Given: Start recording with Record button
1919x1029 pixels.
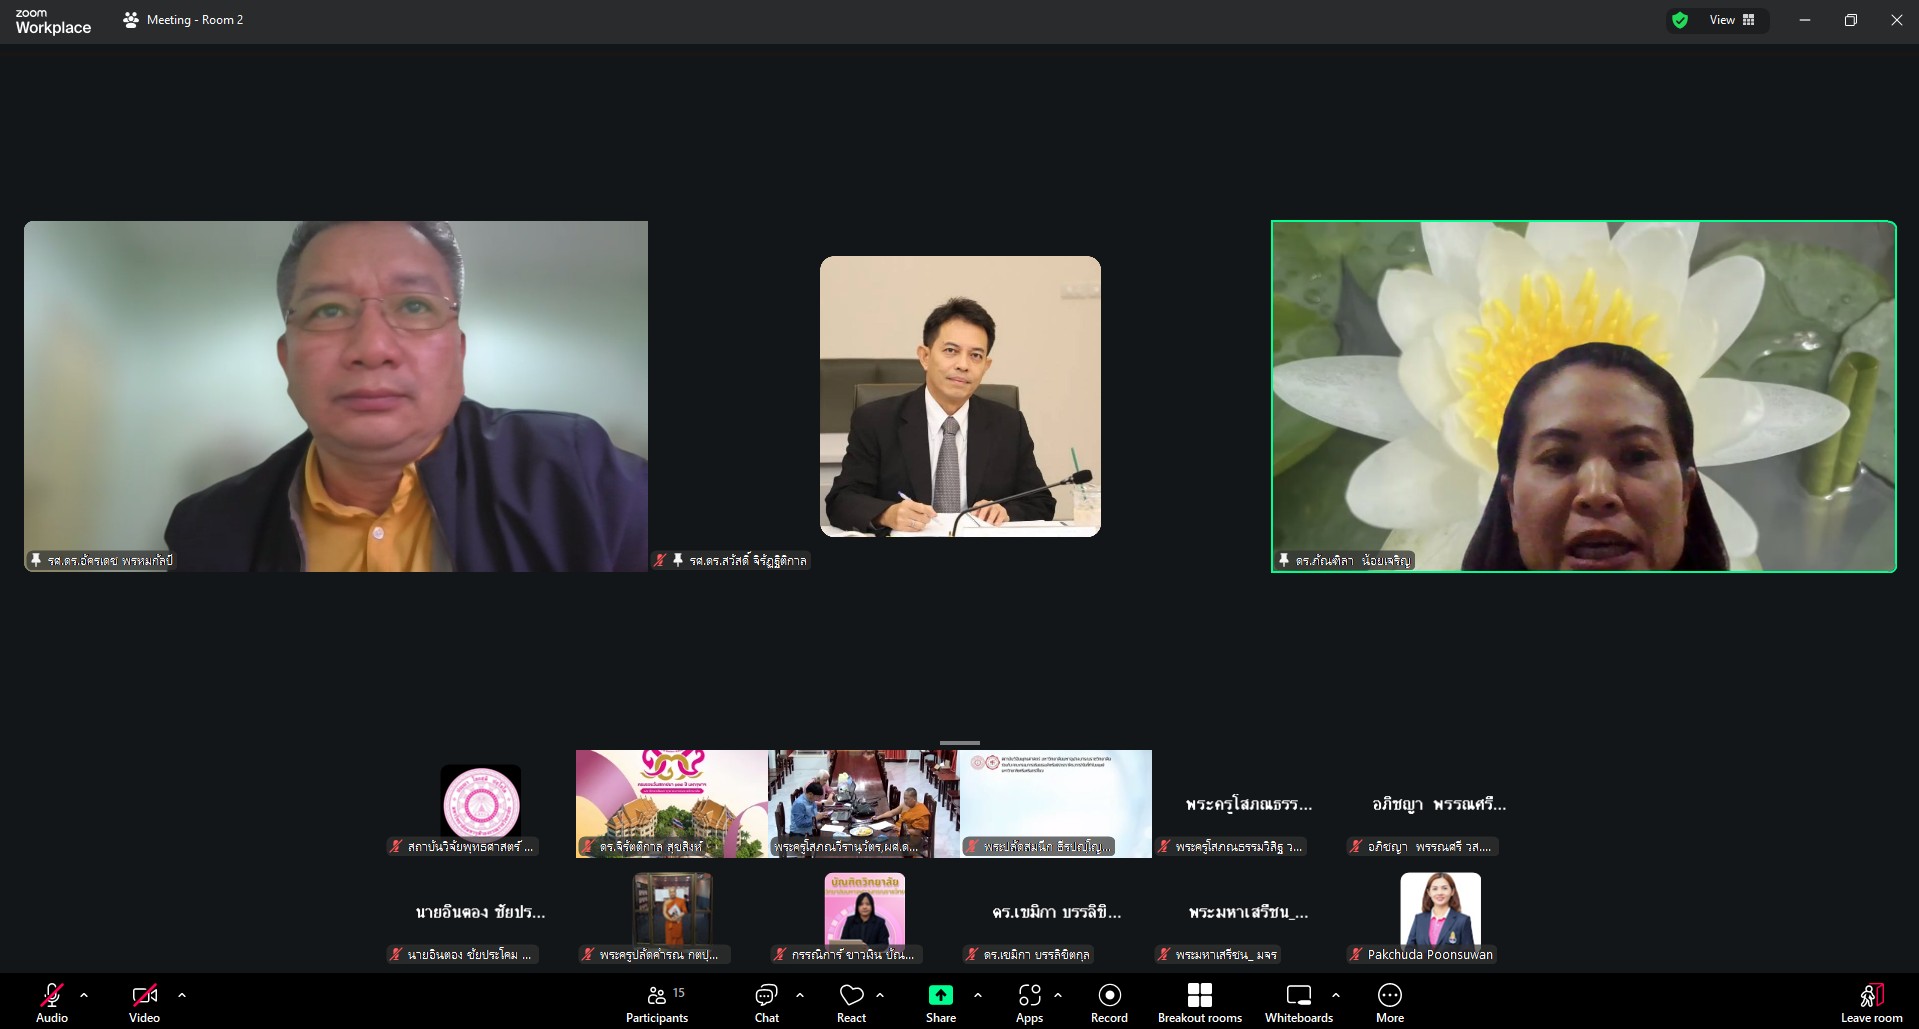Looking at the screenshot, I should point(1109,1002).
